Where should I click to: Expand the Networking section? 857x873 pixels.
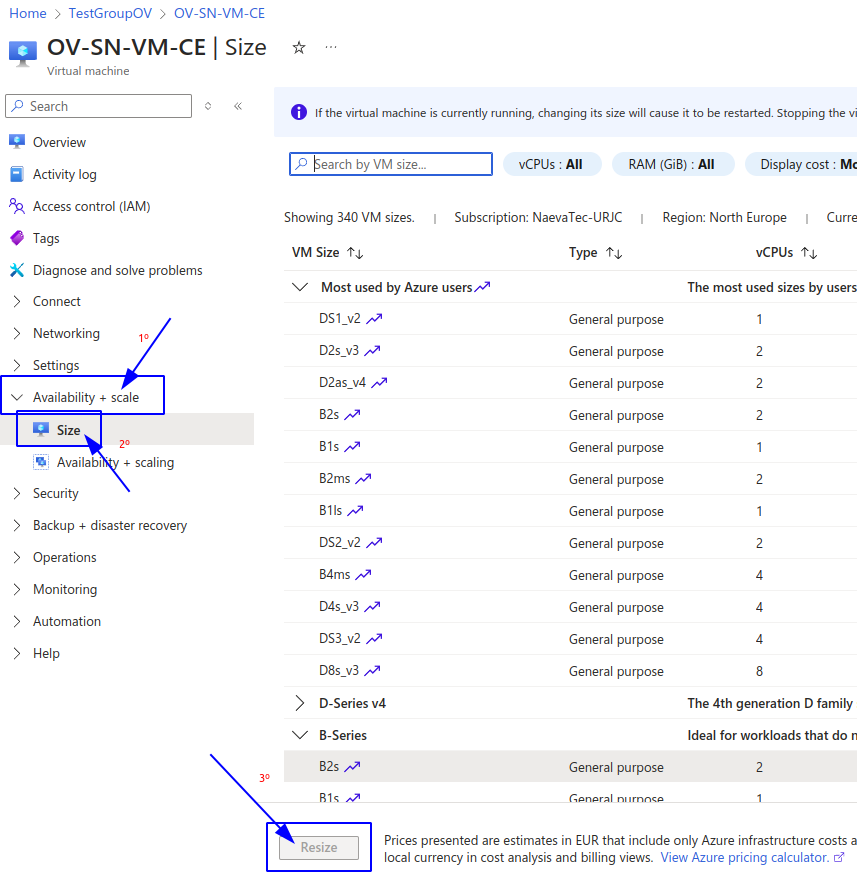[x=66, y=333]
